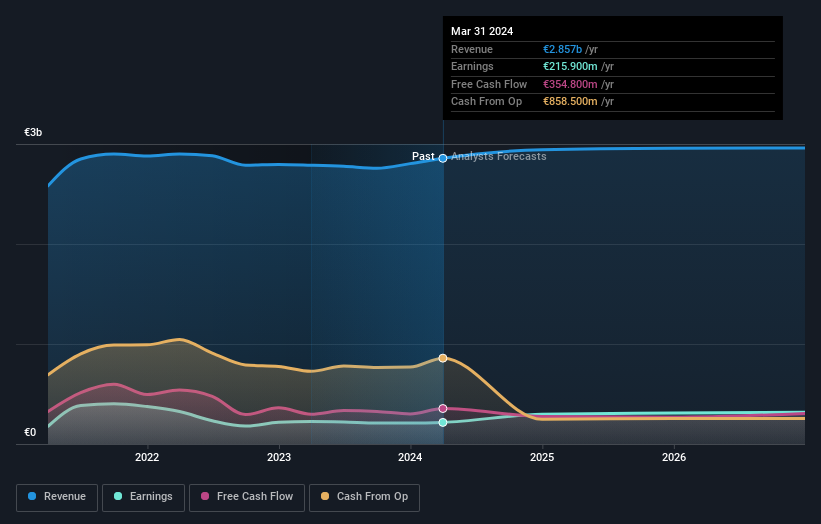Screen dimensions: 821x524
Task: Toggle the Revenue legend button
Action: pyautogui.click(x=57, y=497)
